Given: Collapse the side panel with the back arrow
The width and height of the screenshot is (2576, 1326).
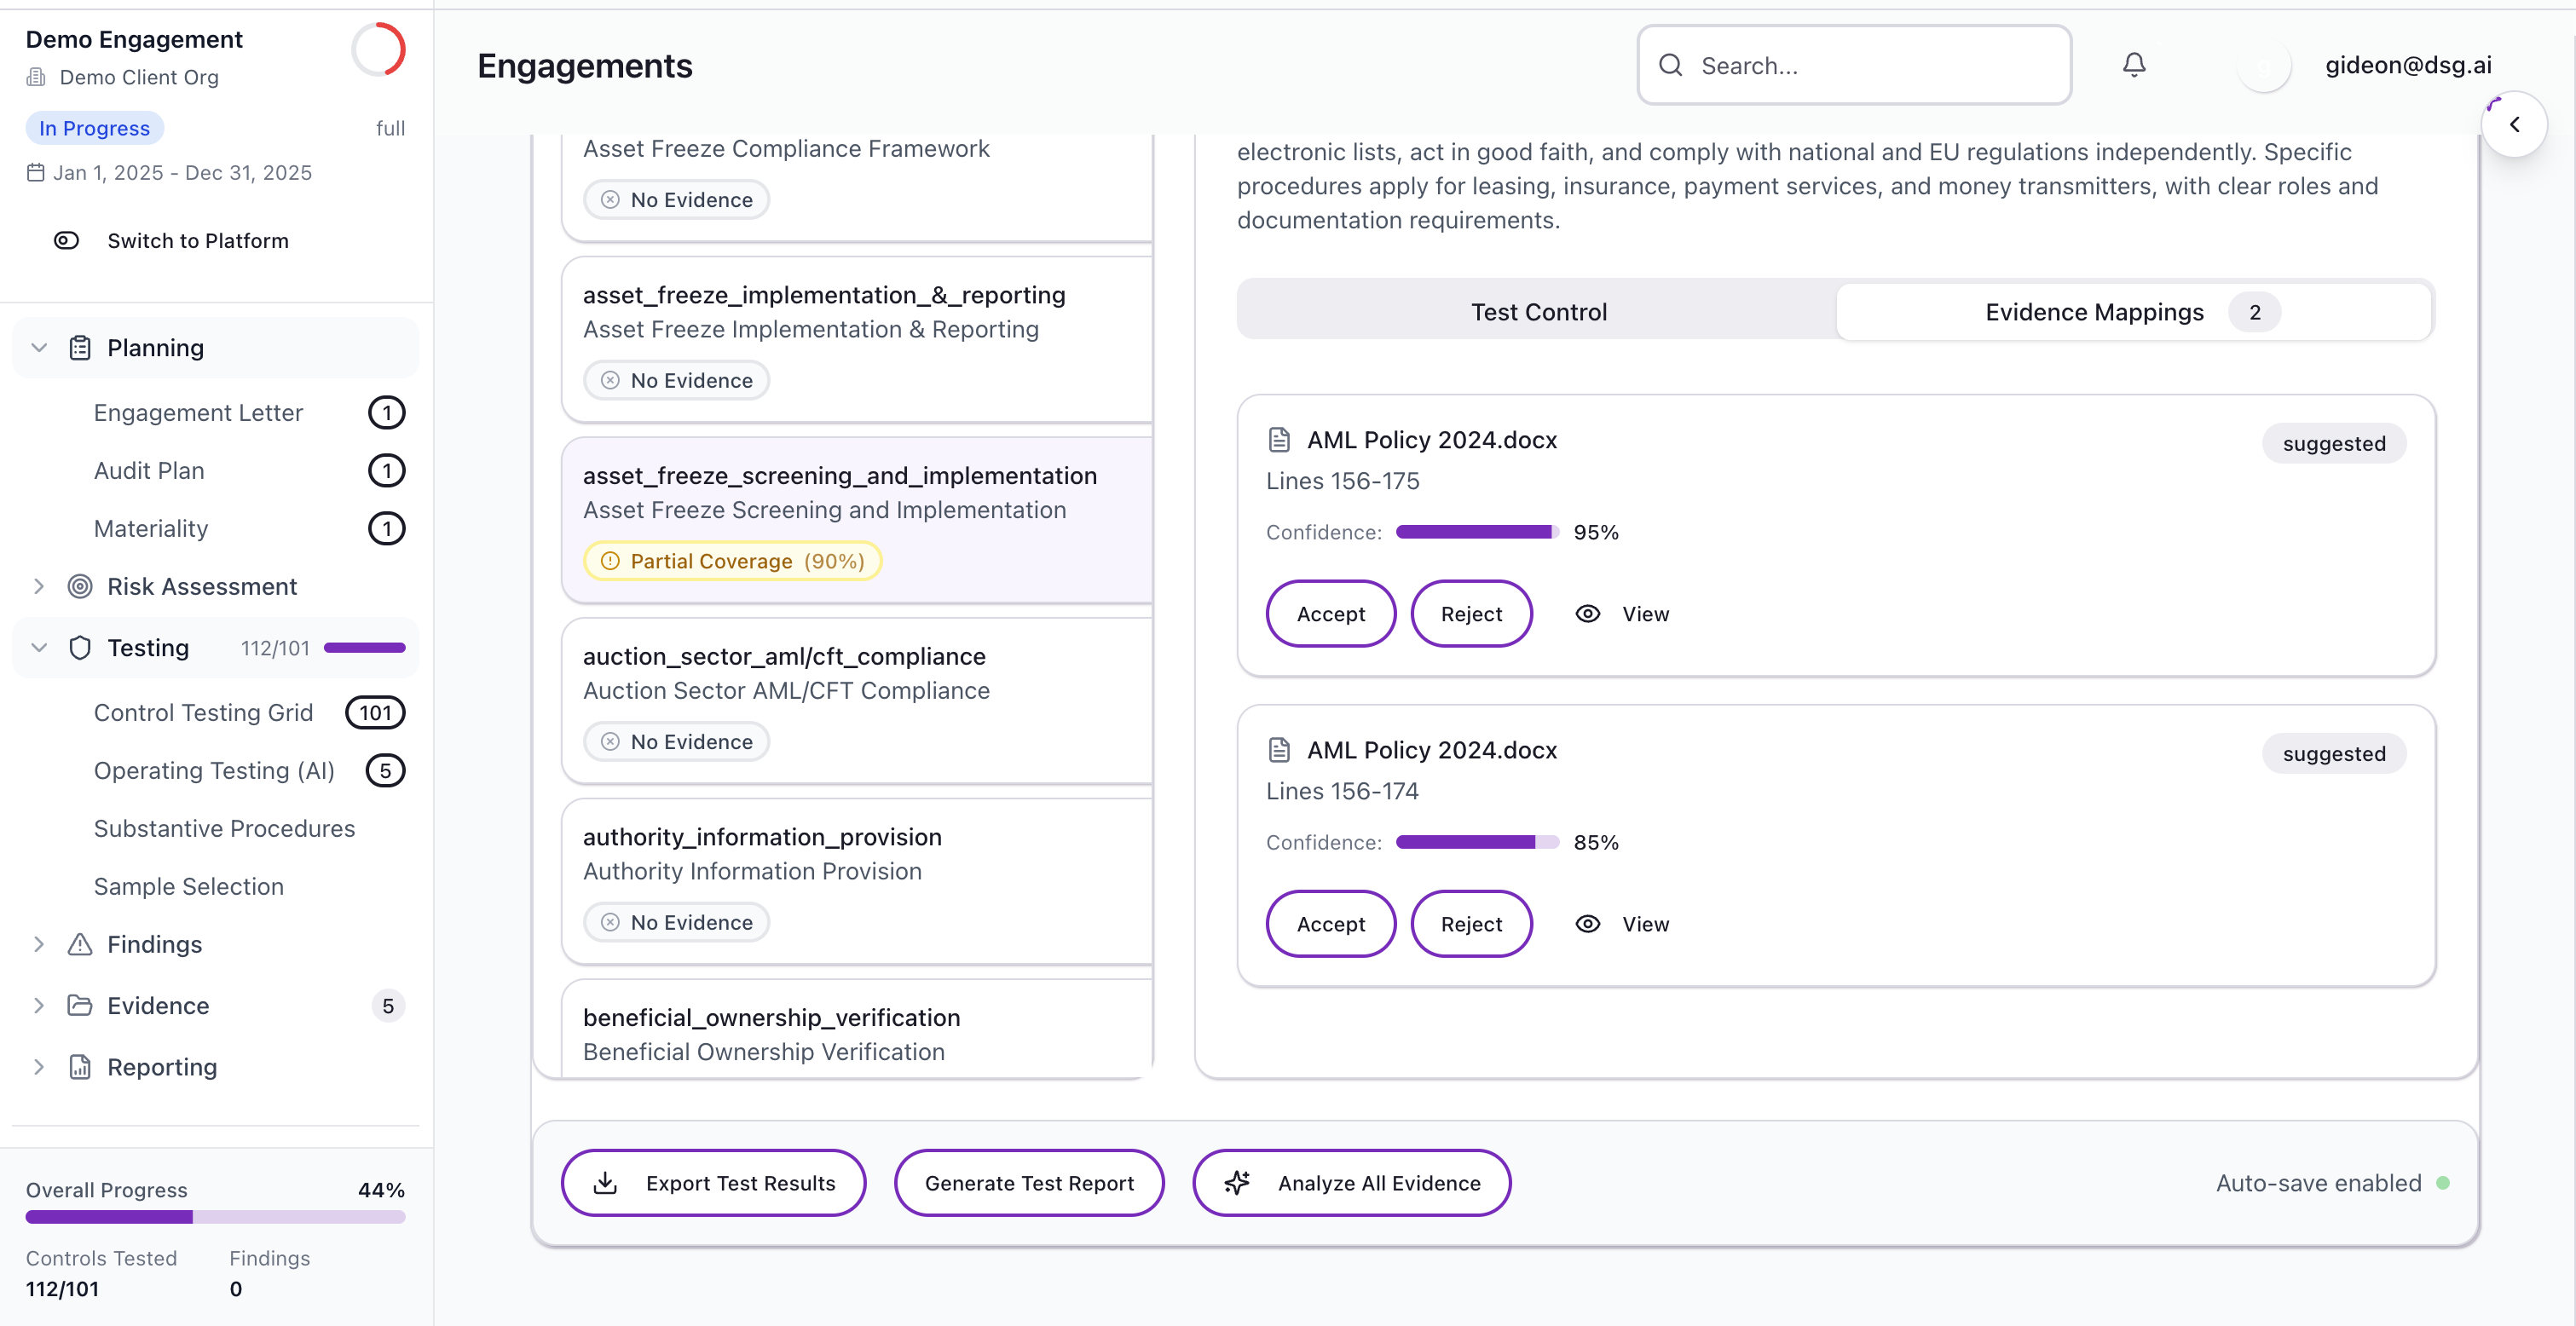Looking at the screenshot, I should pyautogui.click(x=2514, y=124).
